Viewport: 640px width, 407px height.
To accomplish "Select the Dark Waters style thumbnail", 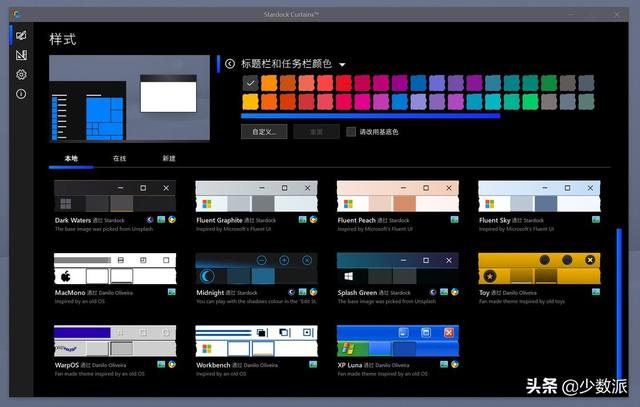I will [x=115, y=196].
